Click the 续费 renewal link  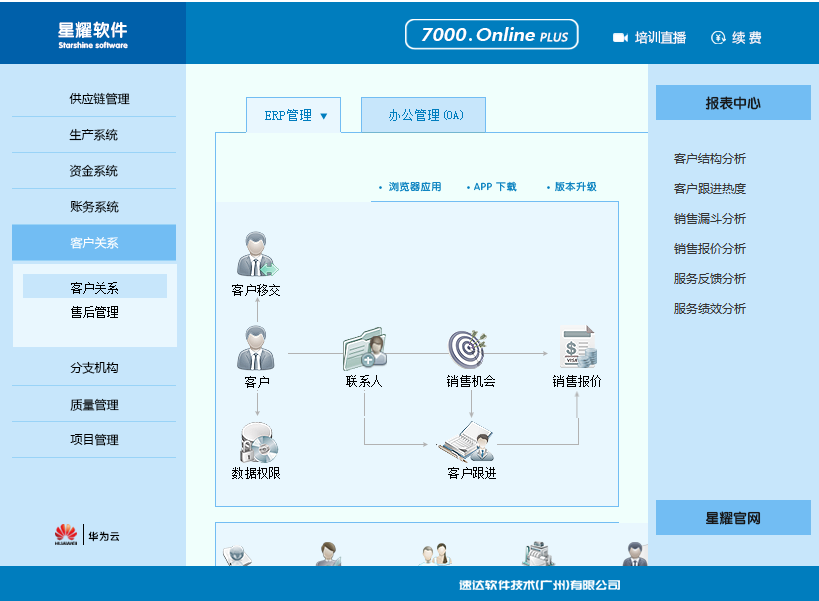pos(746,38)
